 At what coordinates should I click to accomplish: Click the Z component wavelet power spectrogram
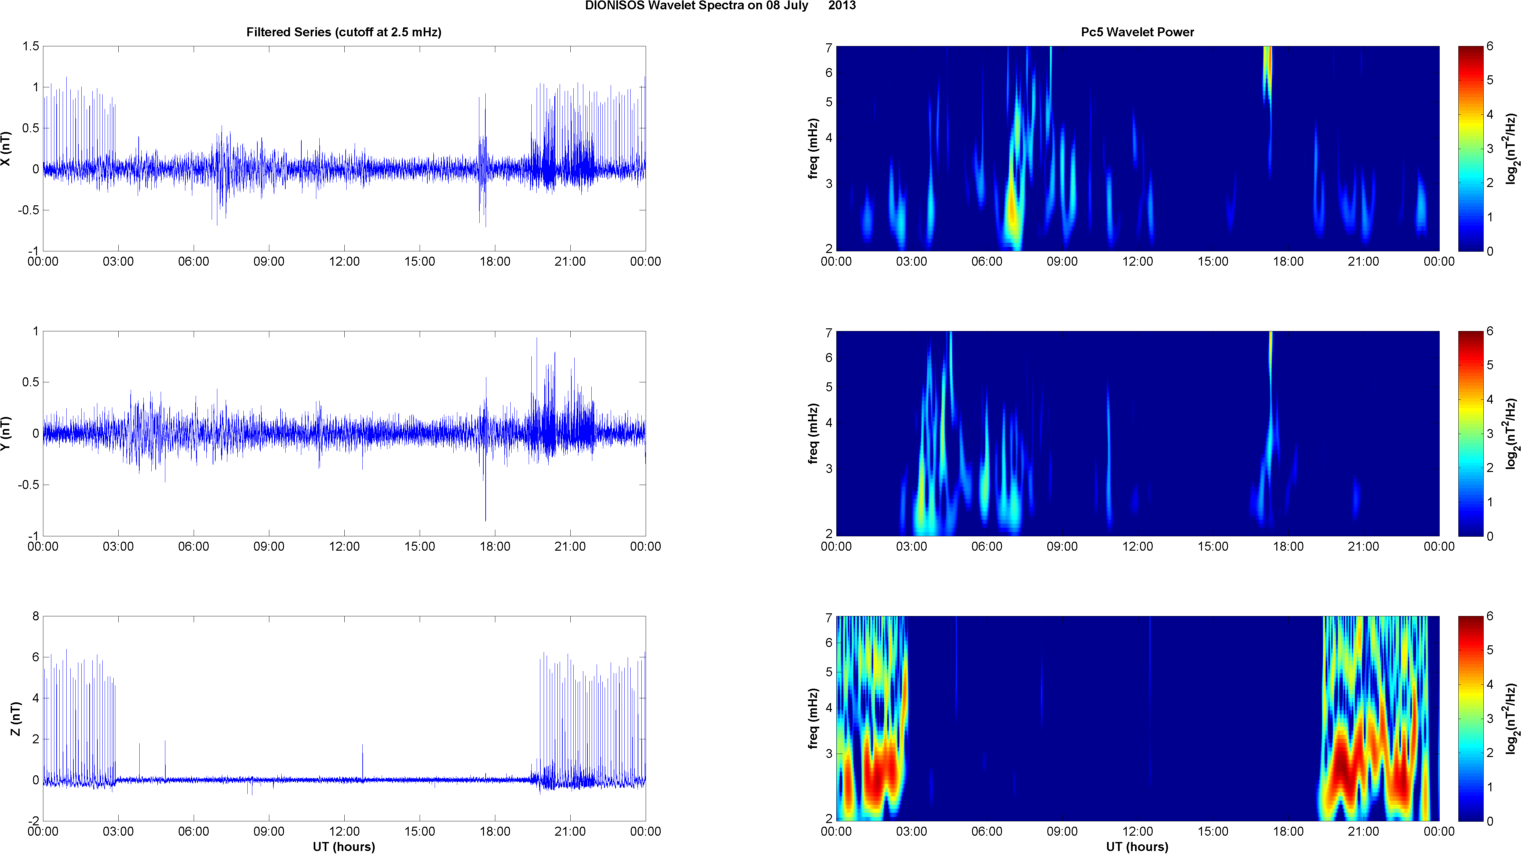coord(1137,719)
